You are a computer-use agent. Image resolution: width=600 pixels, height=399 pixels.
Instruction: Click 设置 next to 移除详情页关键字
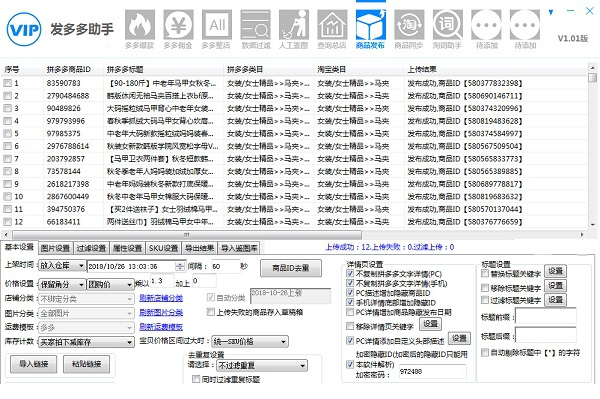430,324
